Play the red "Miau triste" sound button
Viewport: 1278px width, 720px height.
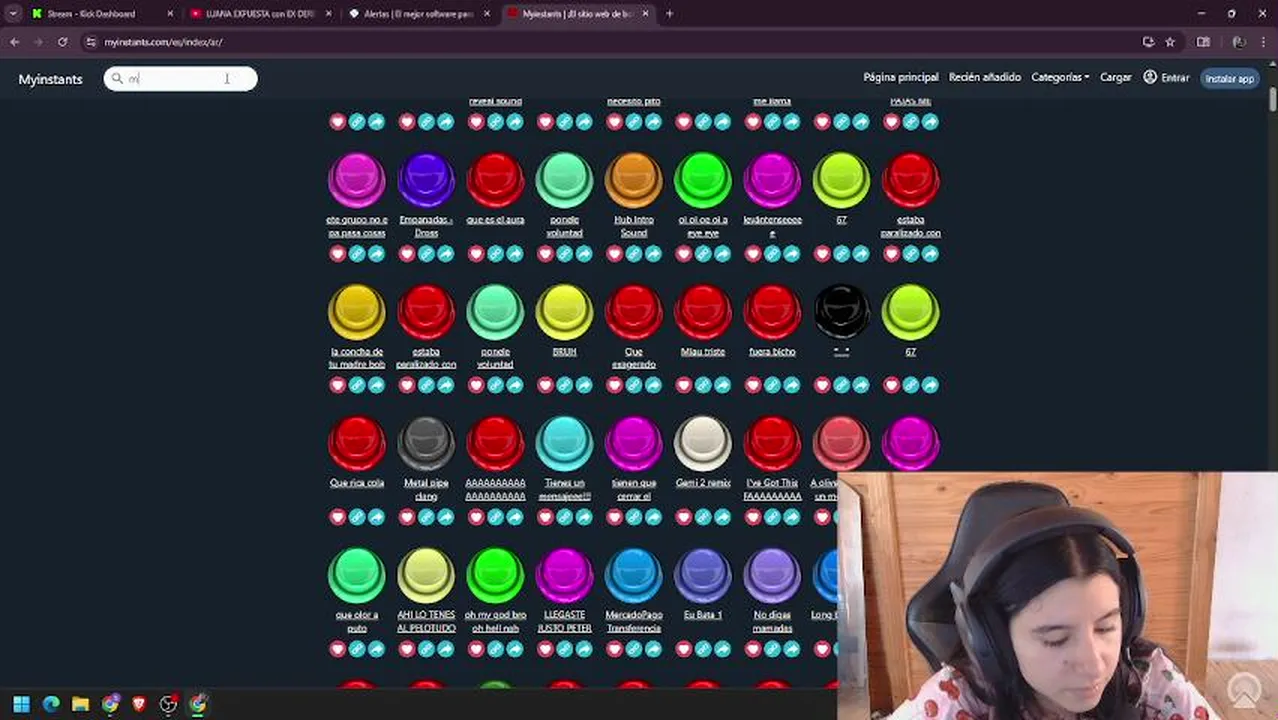coord(703,312)
